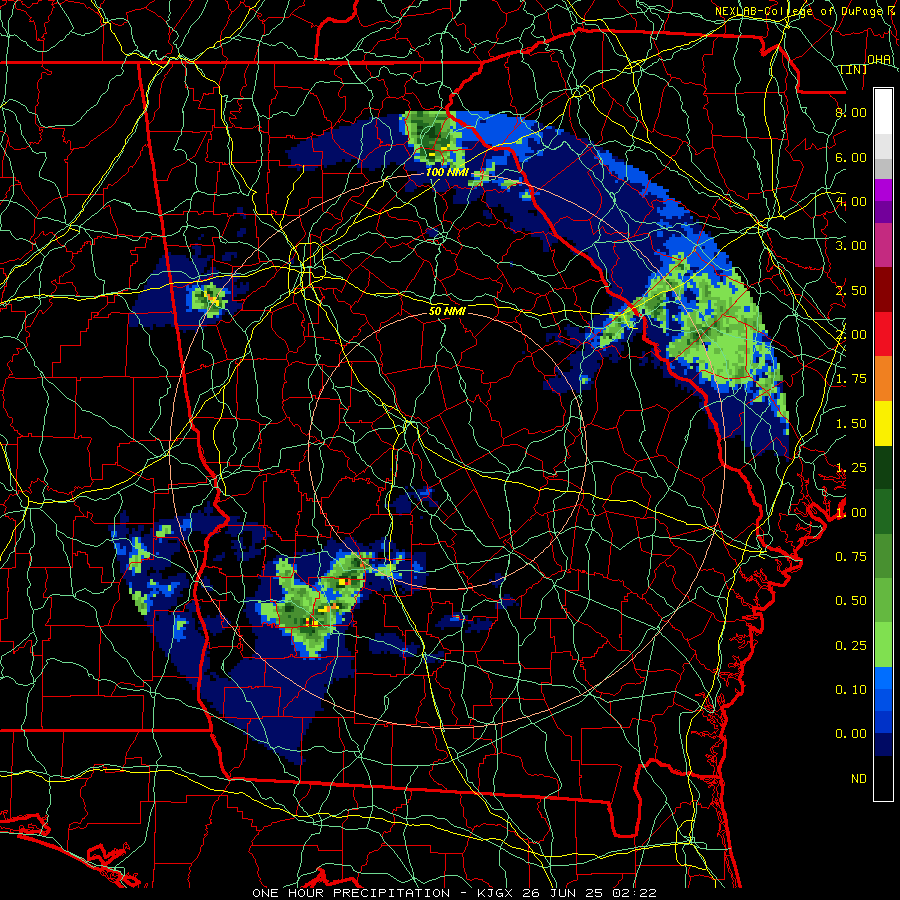Click the 'ND' no-data legend label
Viewport: 900px width, 900px height.
859,779
